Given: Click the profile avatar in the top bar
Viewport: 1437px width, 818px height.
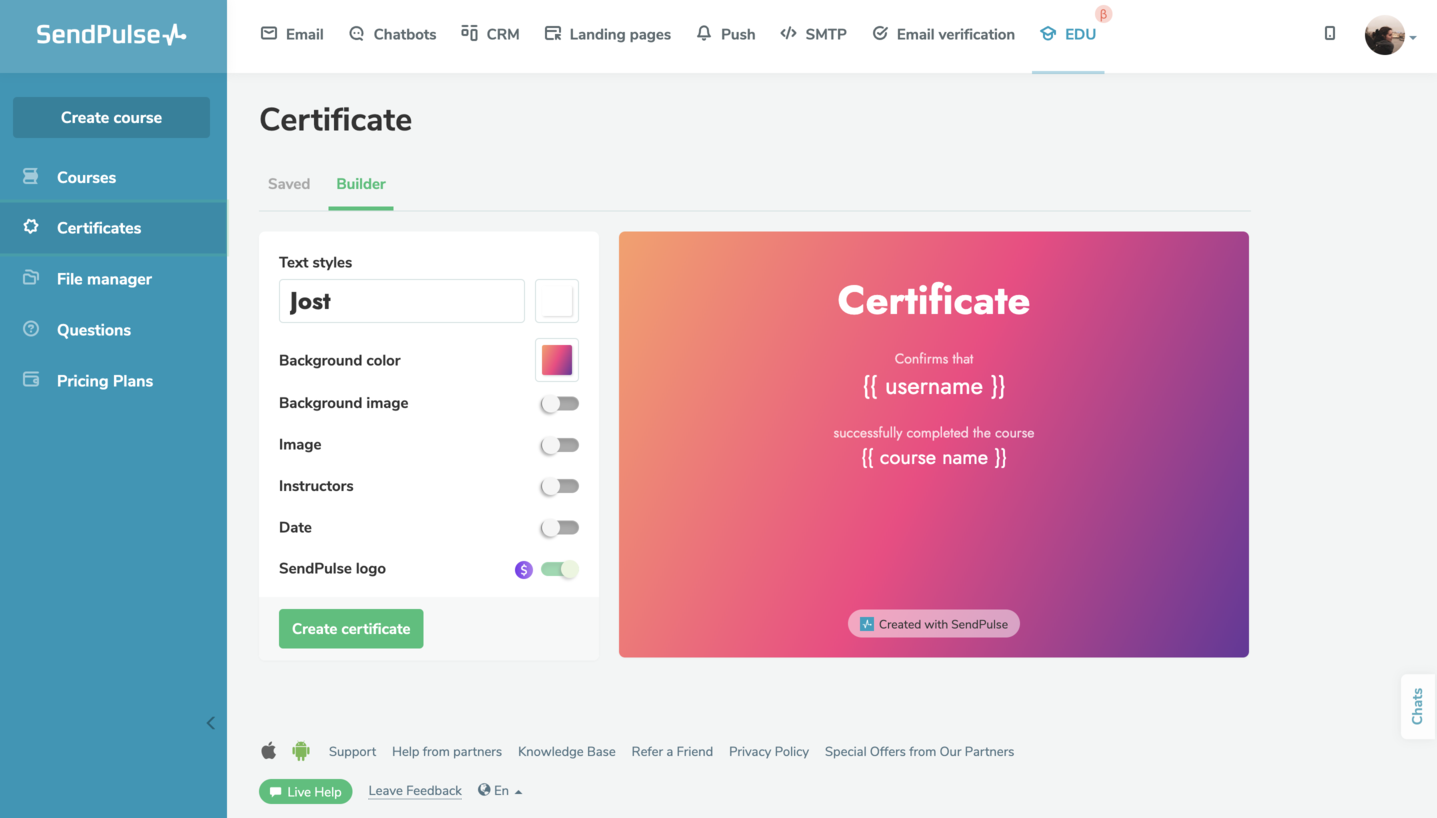Looking at the screenshot, I should pos(1386,34).
